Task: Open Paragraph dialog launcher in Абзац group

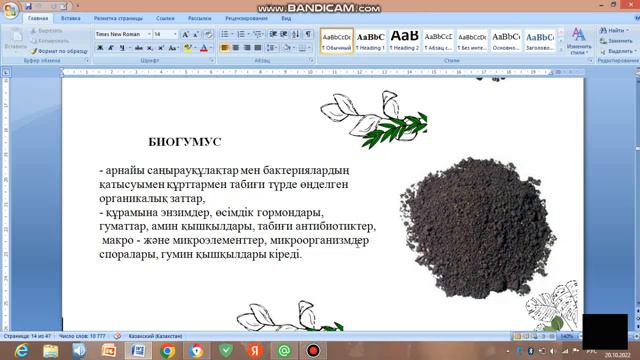Action: 311,60
